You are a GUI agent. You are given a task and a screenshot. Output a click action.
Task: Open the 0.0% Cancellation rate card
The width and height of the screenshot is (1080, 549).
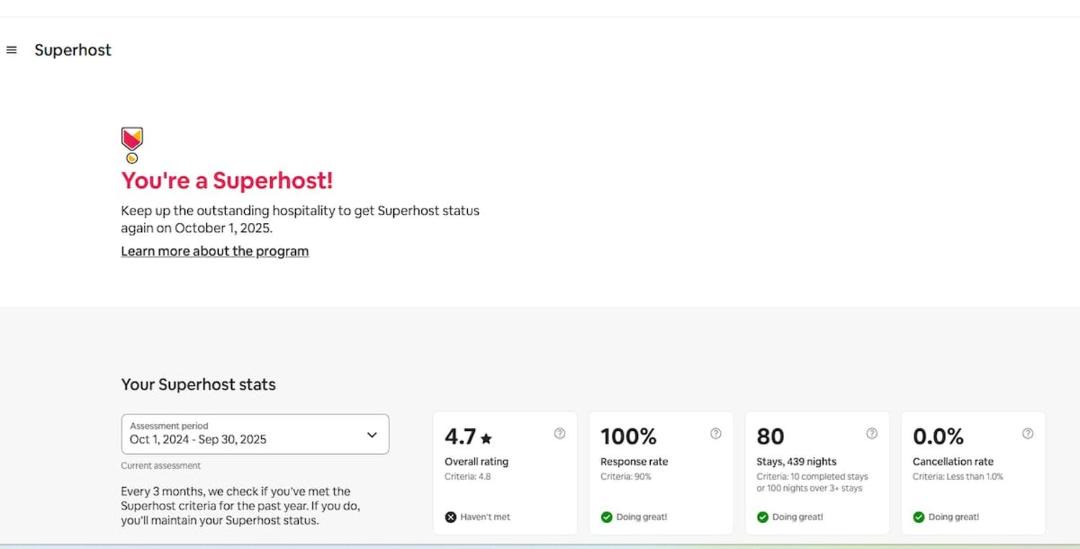click(x=973, y=473)
